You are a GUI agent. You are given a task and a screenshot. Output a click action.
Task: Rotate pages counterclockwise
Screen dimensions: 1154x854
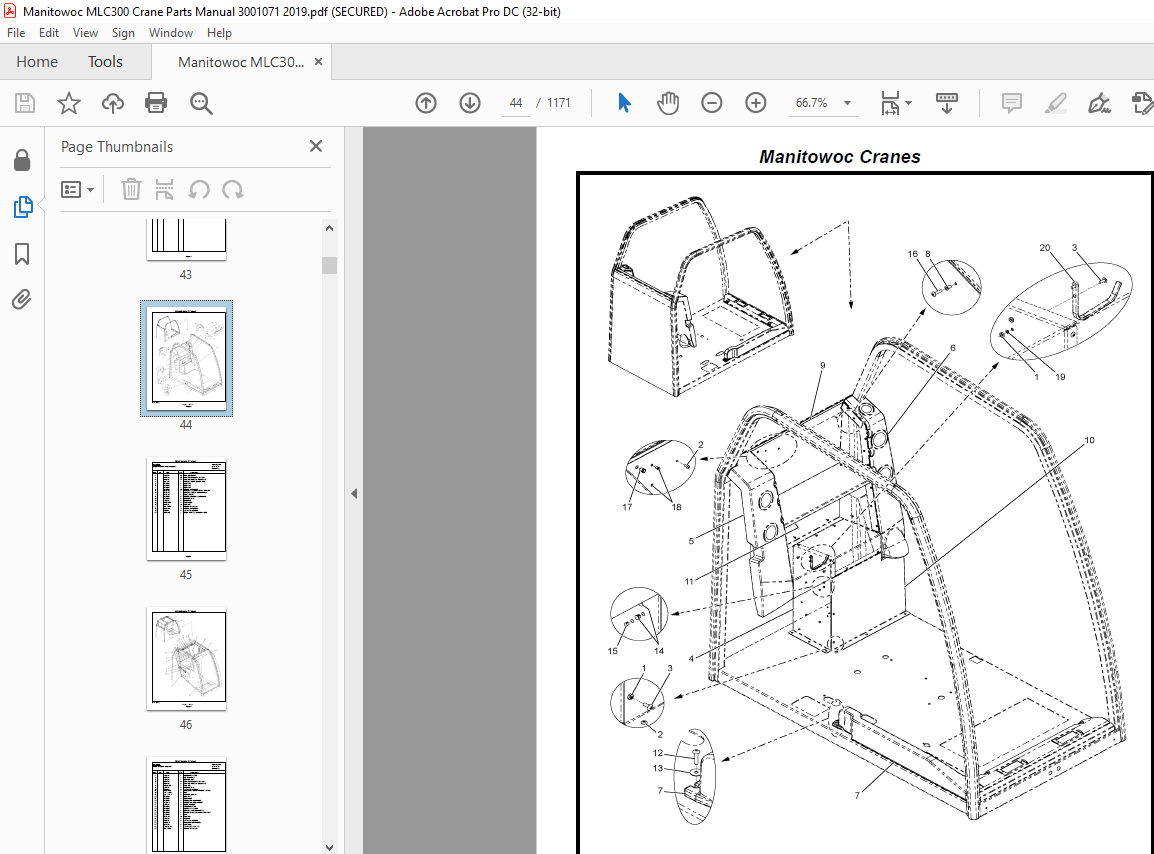199,190
